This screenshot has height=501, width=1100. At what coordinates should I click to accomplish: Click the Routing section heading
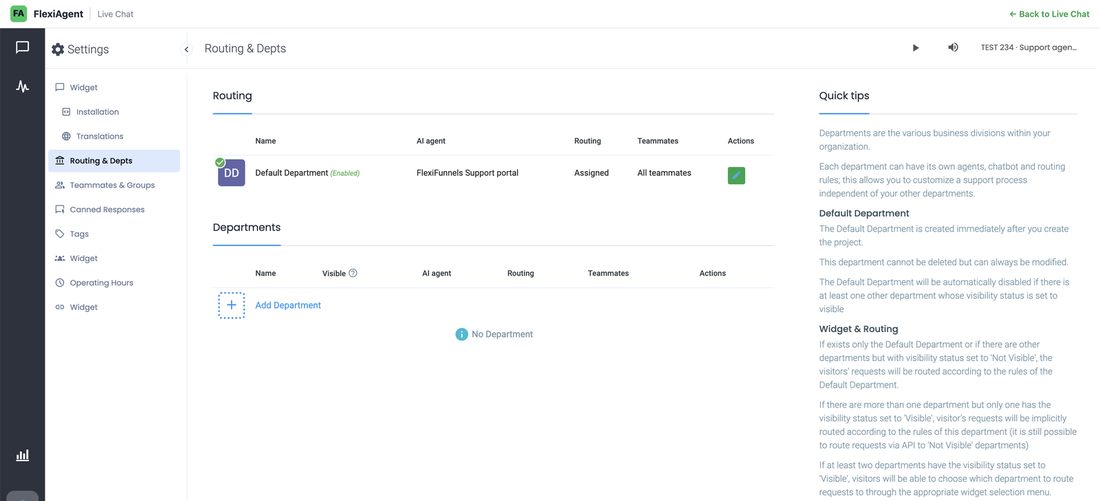232,95
